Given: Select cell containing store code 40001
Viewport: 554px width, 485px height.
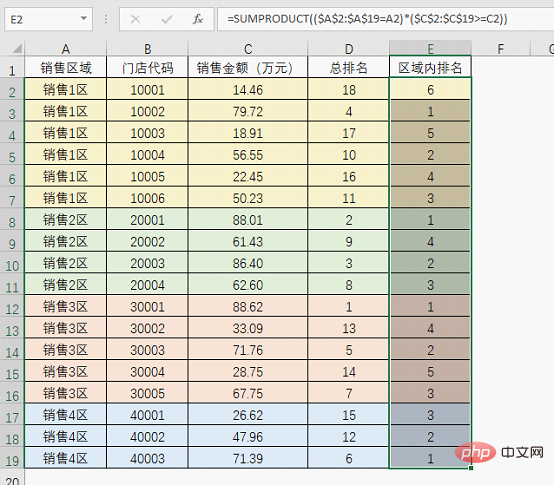Looking at the screenshot, I should (x=147, y=415).
